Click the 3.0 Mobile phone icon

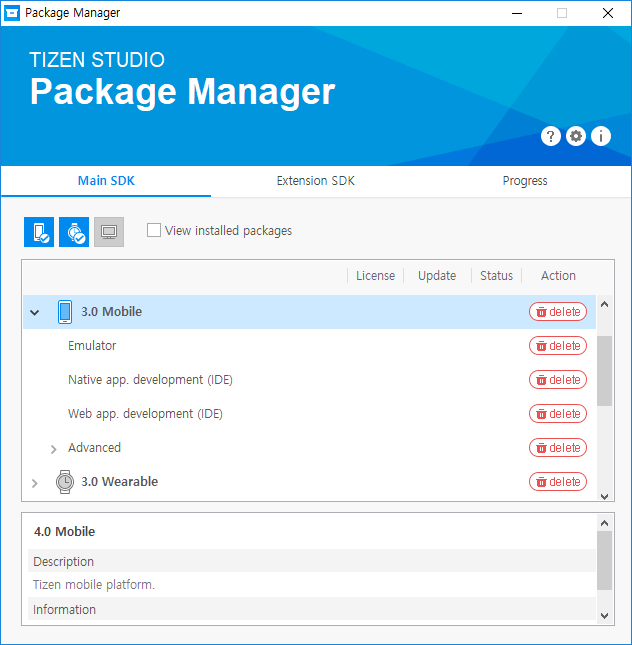point(65,312)
